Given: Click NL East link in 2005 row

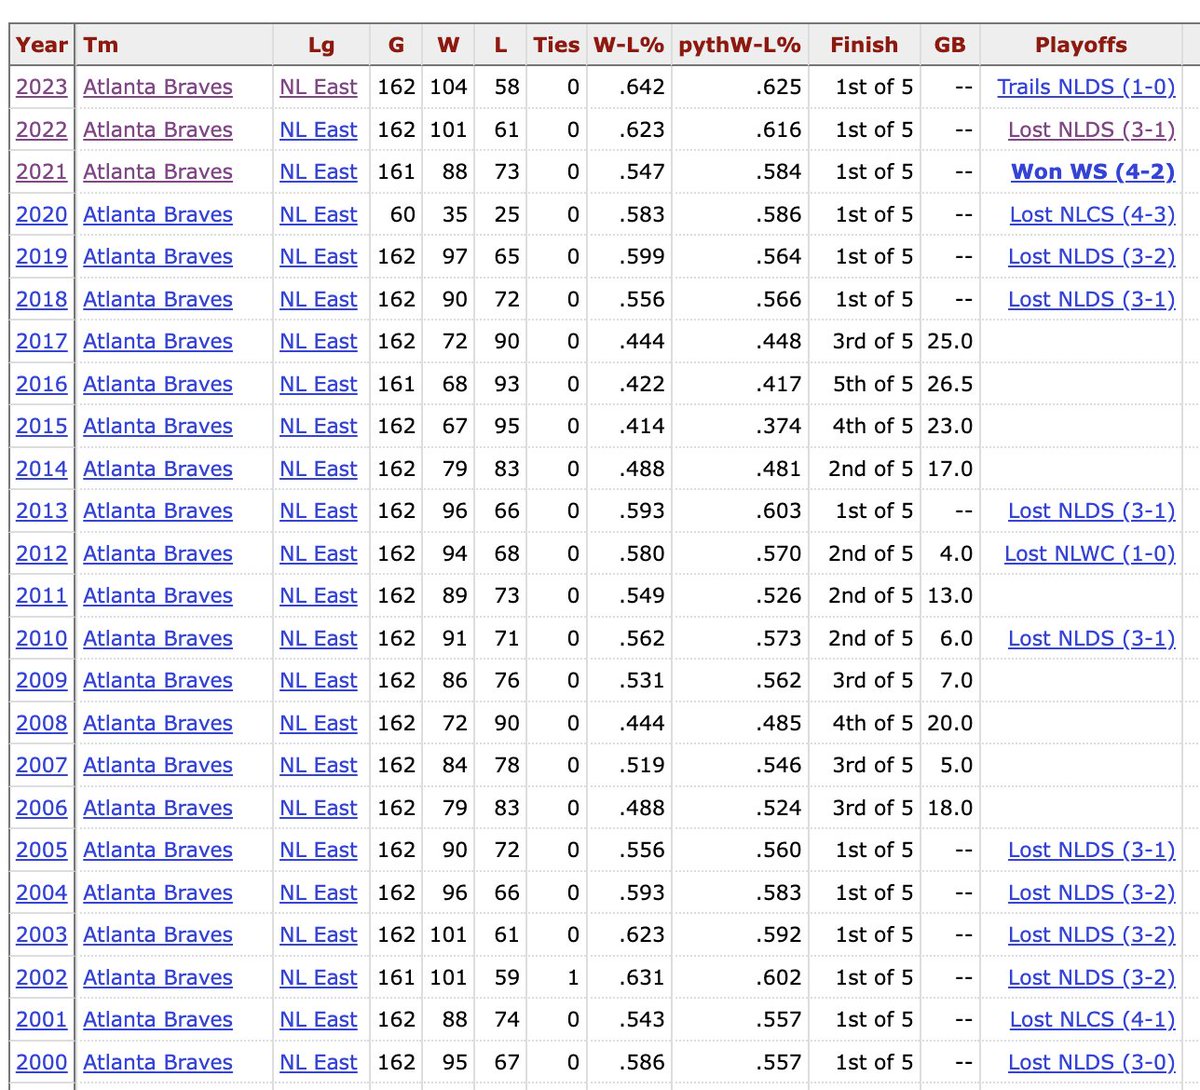Looking at the screenshot, I should click(x=318, y=850).
